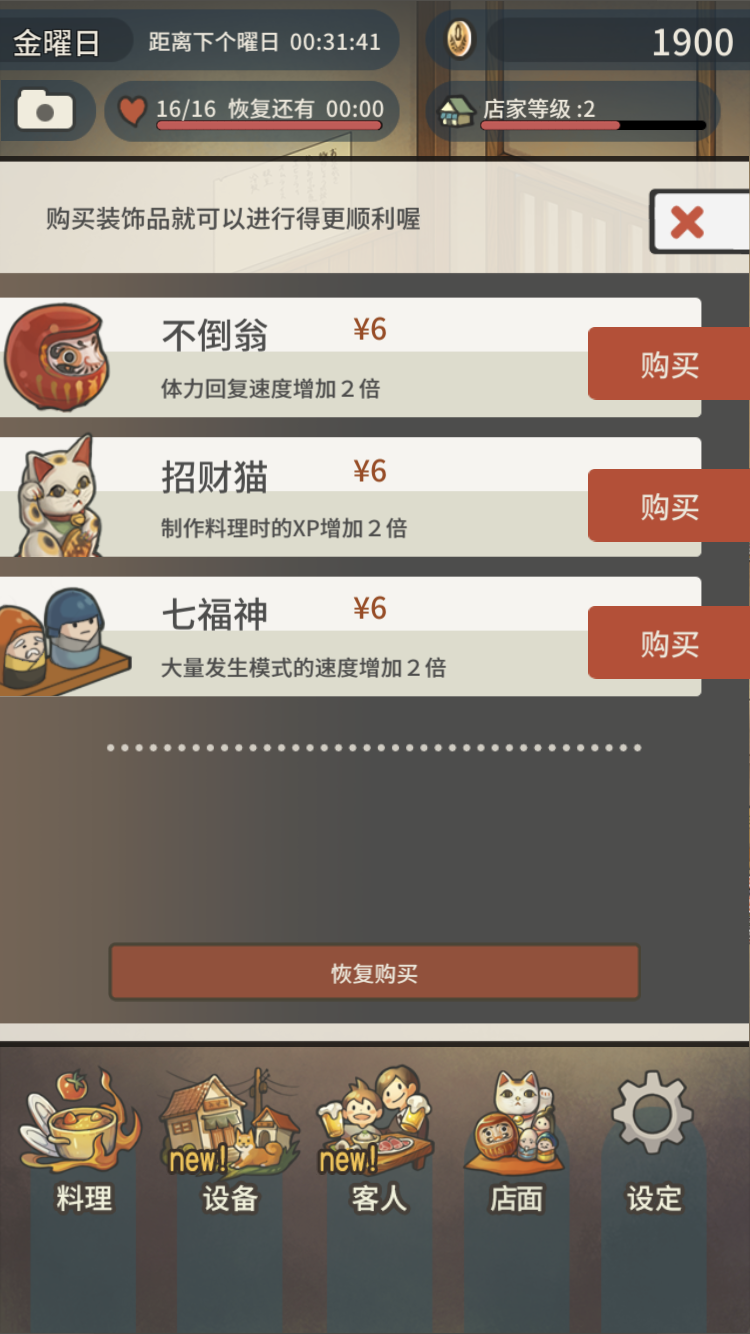Viewport: 750px width, 1334px height.
Task: Click the shop house level icon
Action: 457,110
